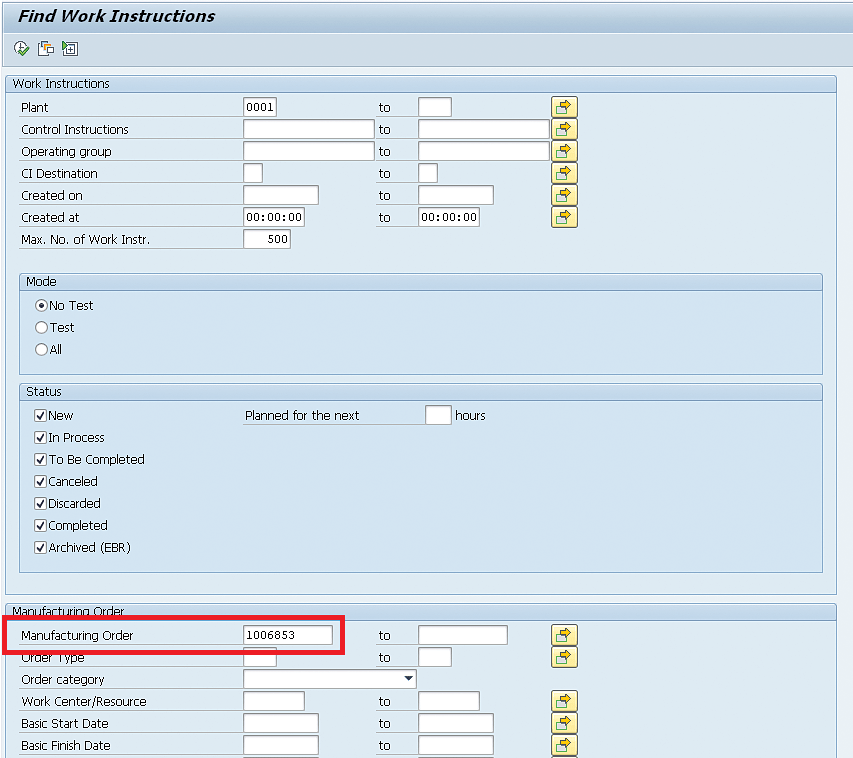
Task: Open multiple selection for Manufacturing Order
Action: [x=564, y=635]
